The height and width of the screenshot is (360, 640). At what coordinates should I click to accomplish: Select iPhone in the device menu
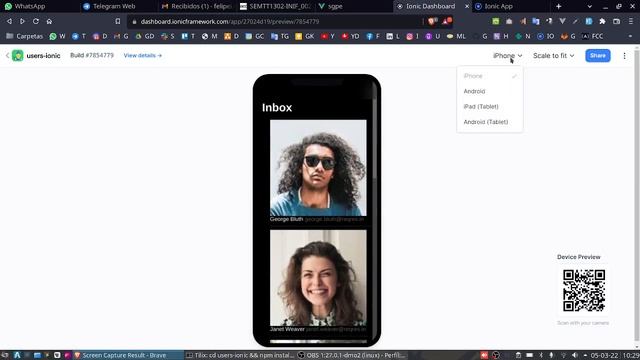(x=490, y=76)
